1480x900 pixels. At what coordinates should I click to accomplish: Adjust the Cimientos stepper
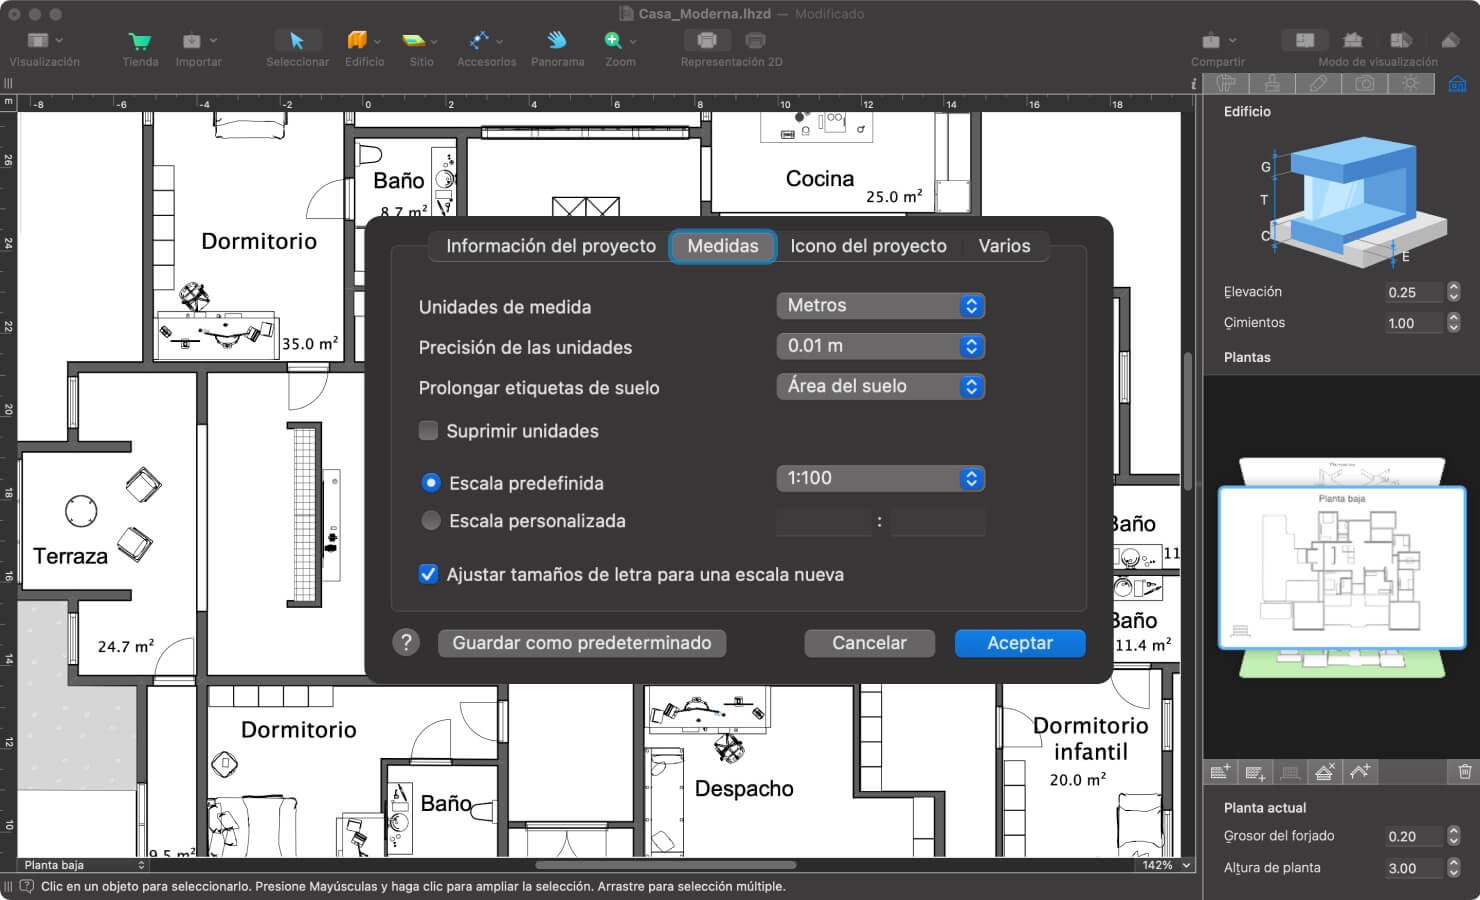(1454, 323)
